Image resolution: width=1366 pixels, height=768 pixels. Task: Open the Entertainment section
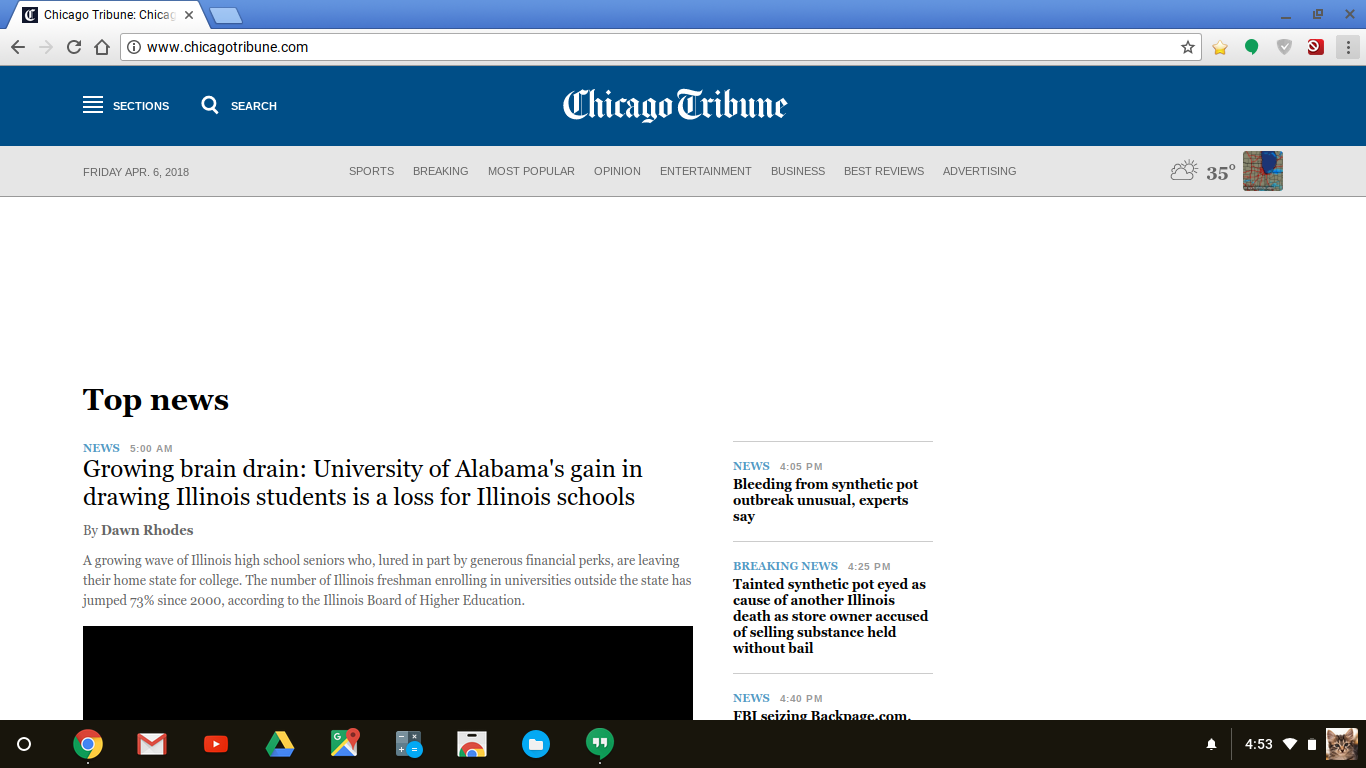[706, 171]
